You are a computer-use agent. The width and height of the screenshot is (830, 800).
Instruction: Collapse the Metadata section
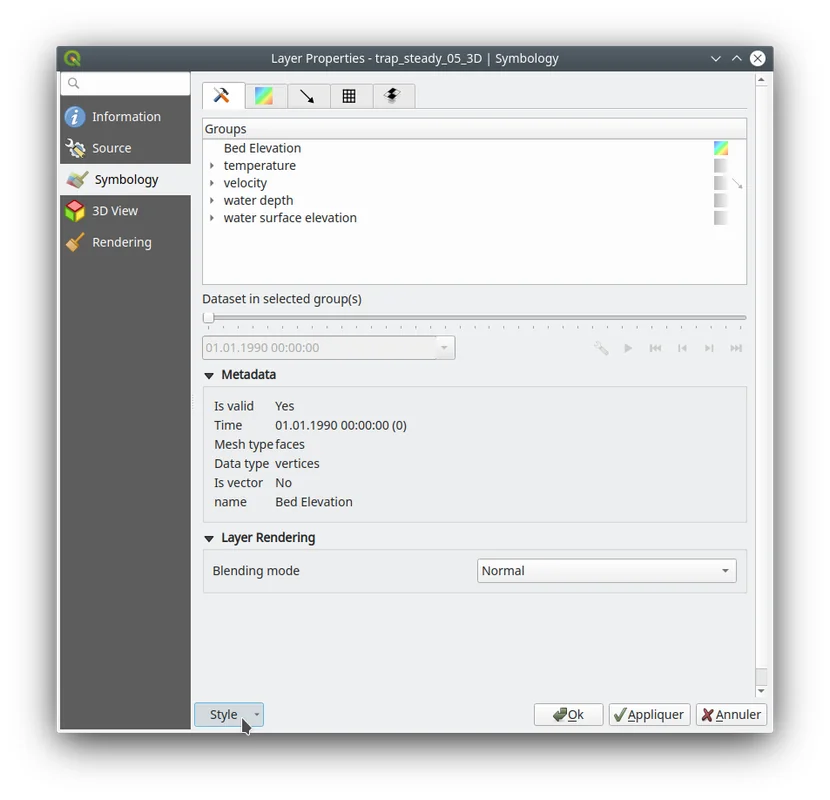(209, 375)
